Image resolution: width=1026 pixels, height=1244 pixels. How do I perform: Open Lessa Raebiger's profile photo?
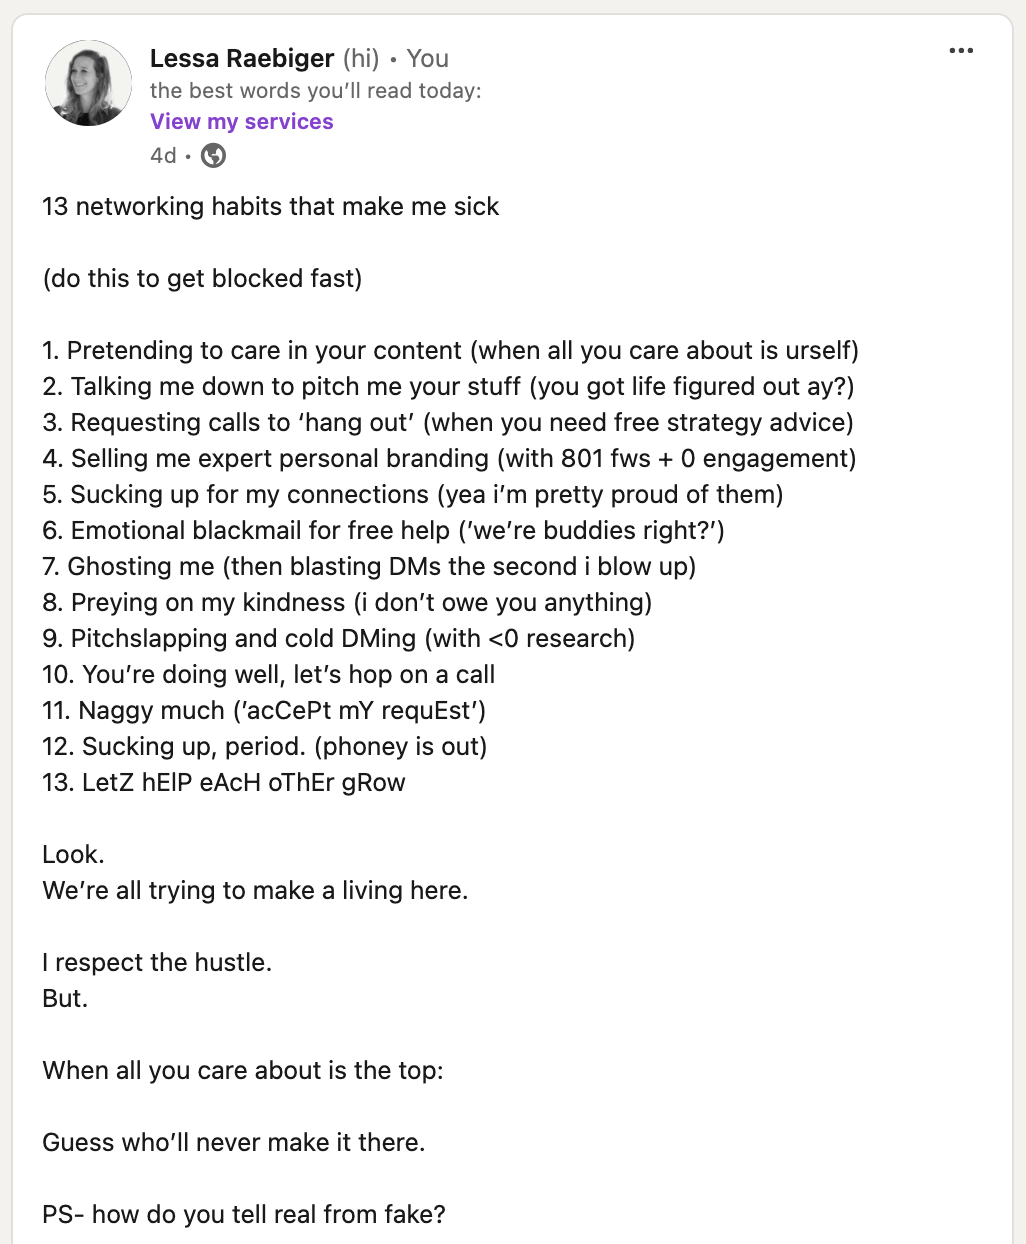(x=88, y=83)
